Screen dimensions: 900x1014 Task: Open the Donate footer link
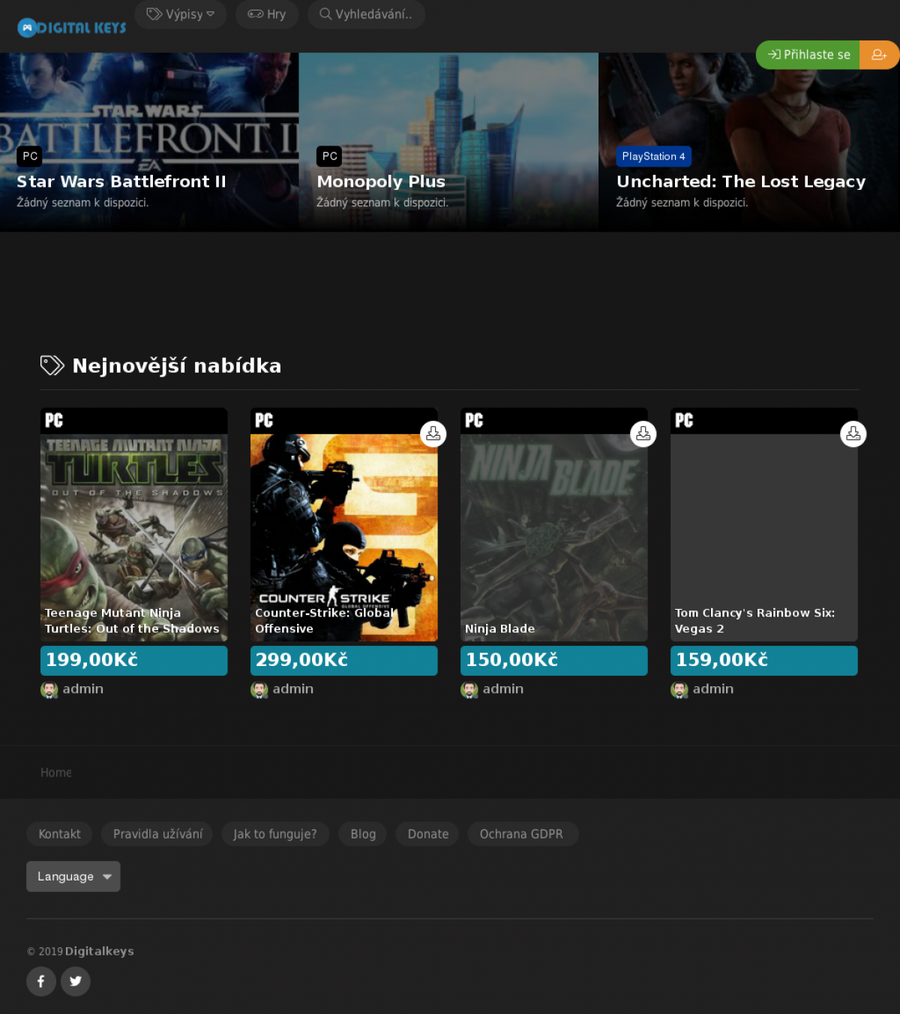(427, 834)
